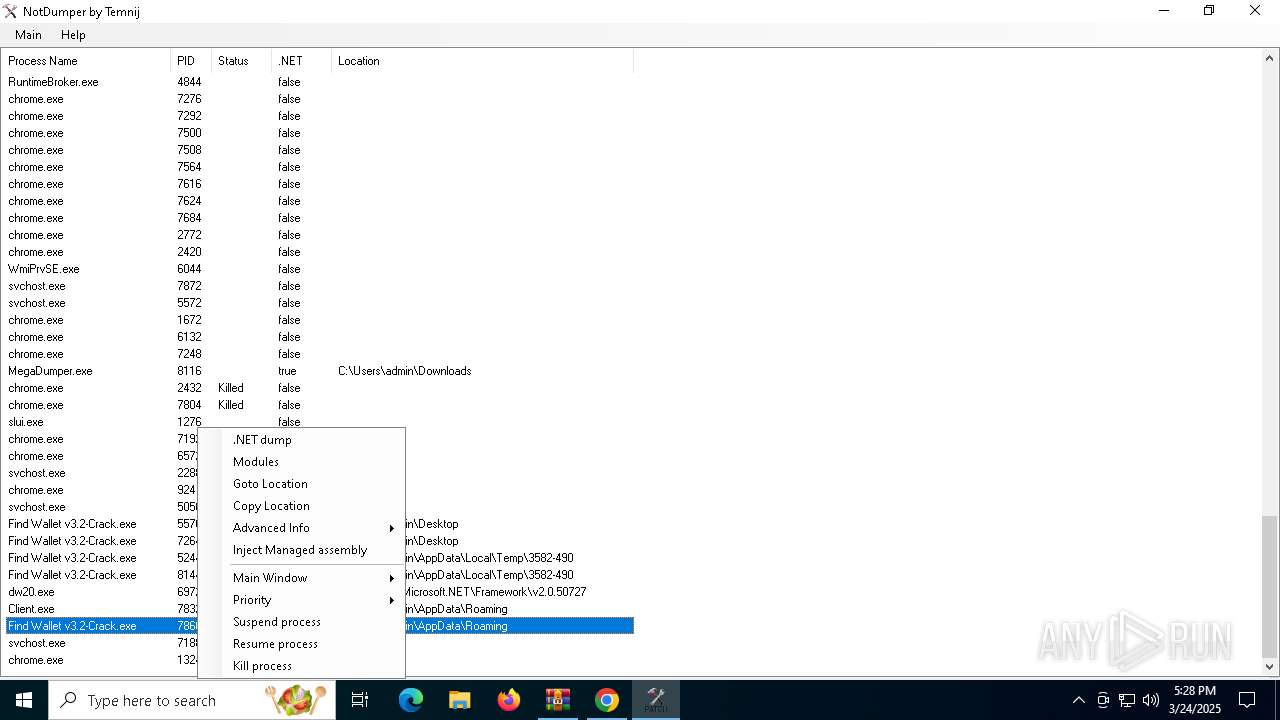The height and width of the screenshot is (720, 1280).
Task: Switch to Chrome on the taskbar
Action: 606,700
